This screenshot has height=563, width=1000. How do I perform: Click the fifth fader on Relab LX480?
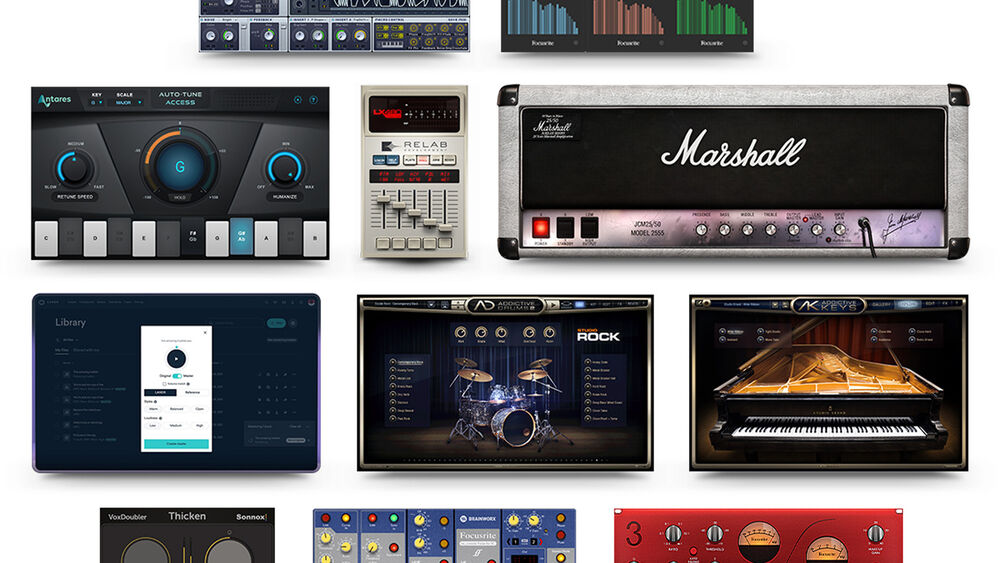[x=445, y=228]
